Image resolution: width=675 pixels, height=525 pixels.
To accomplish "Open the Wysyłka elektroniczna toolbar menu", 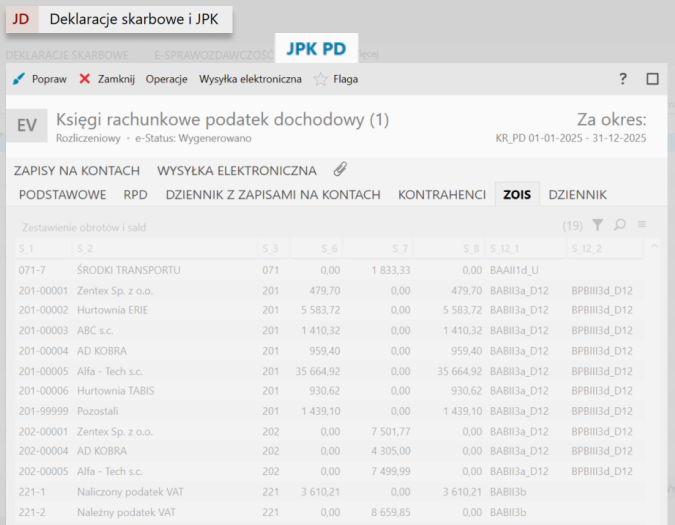I will [x=250, y=79].
